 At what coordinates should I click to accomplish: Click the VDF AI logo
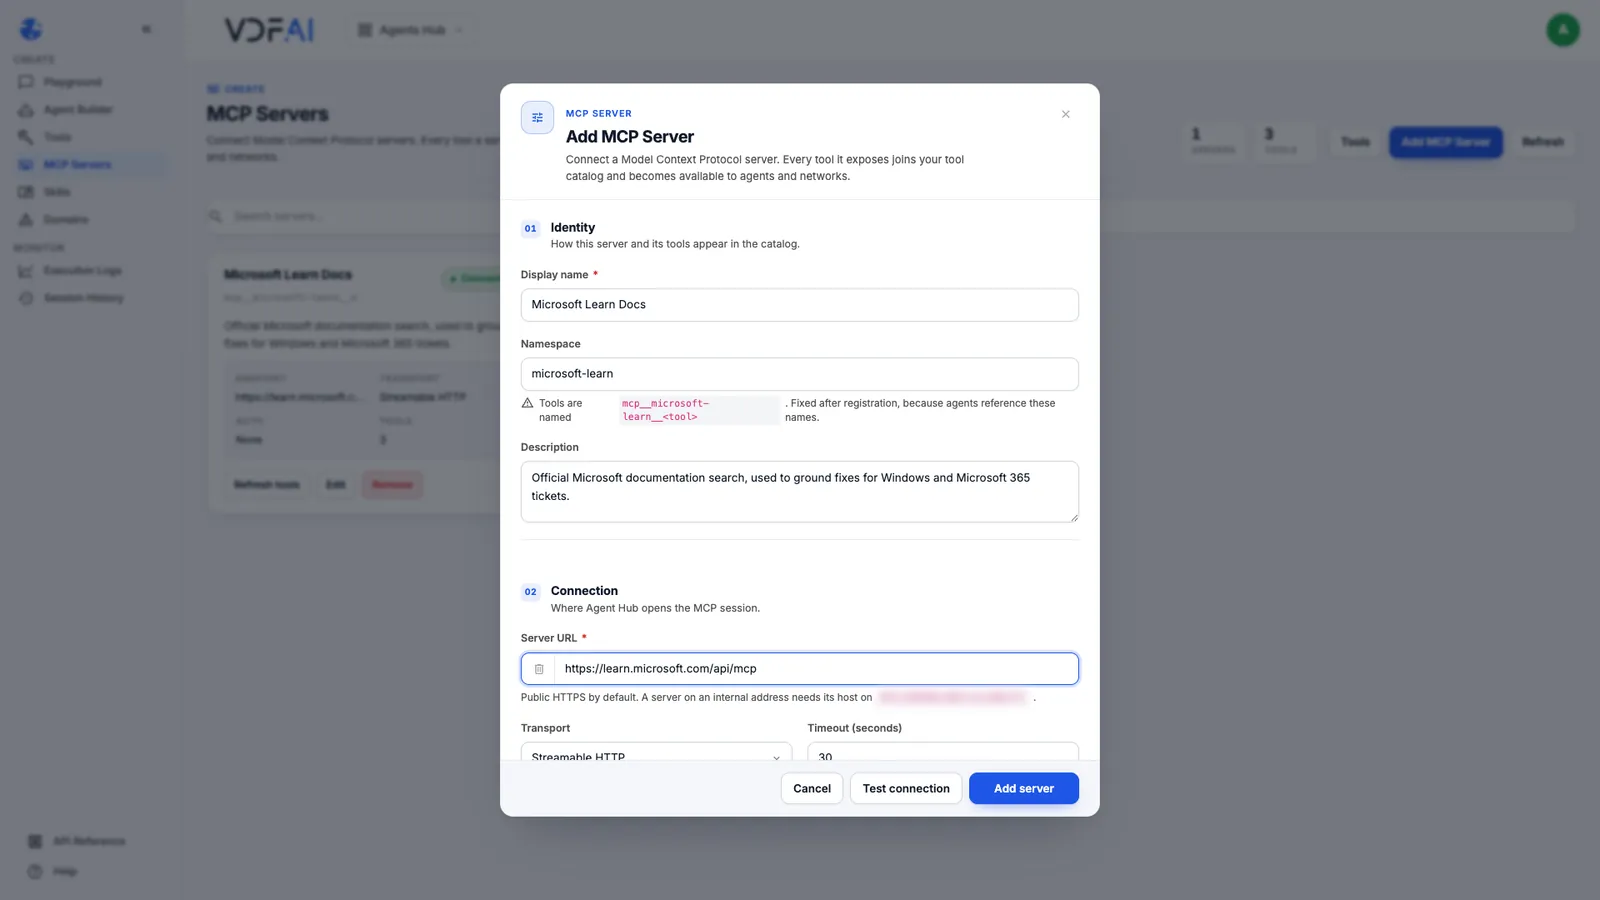click(269, 30)
